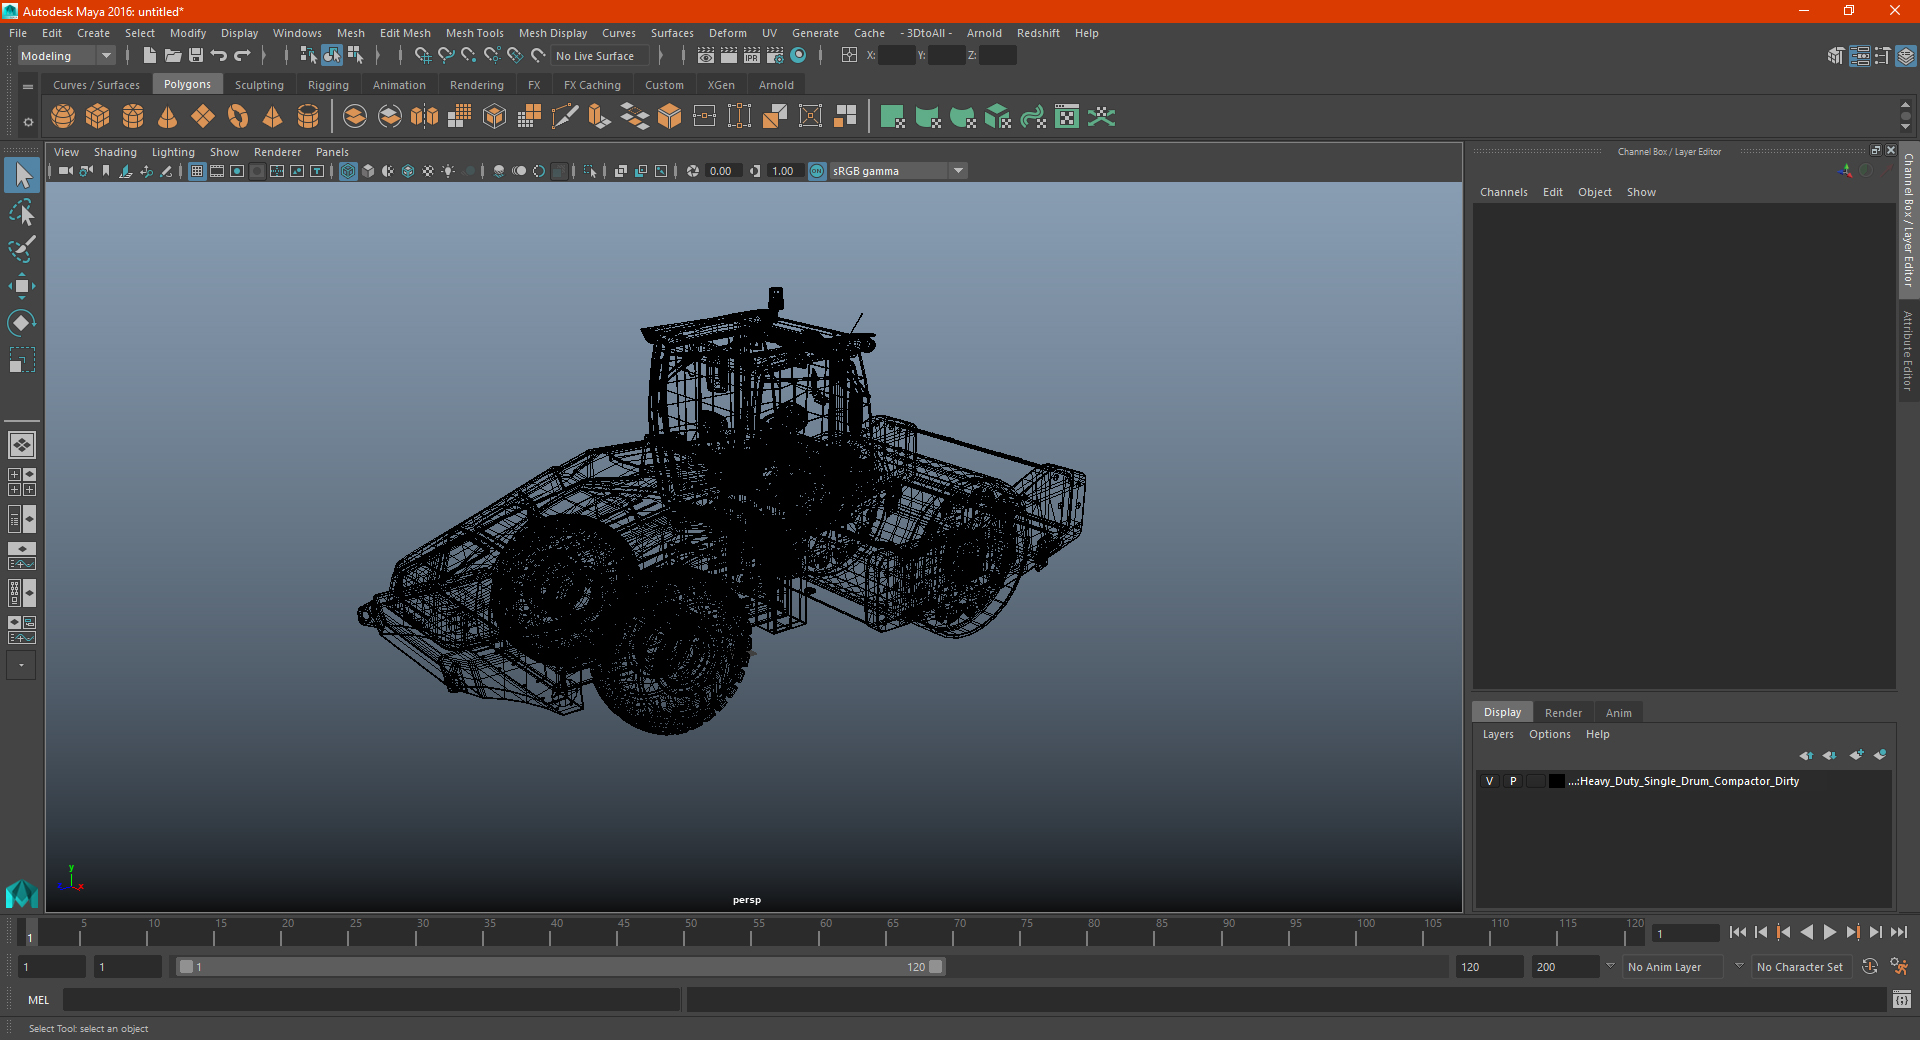Image resolution: width=1920 pixels, height=1040 pixels.
Task: Select the Heavy_Duty_Single_Drum_Compactor_Dirty layer
Action: 1684,781
